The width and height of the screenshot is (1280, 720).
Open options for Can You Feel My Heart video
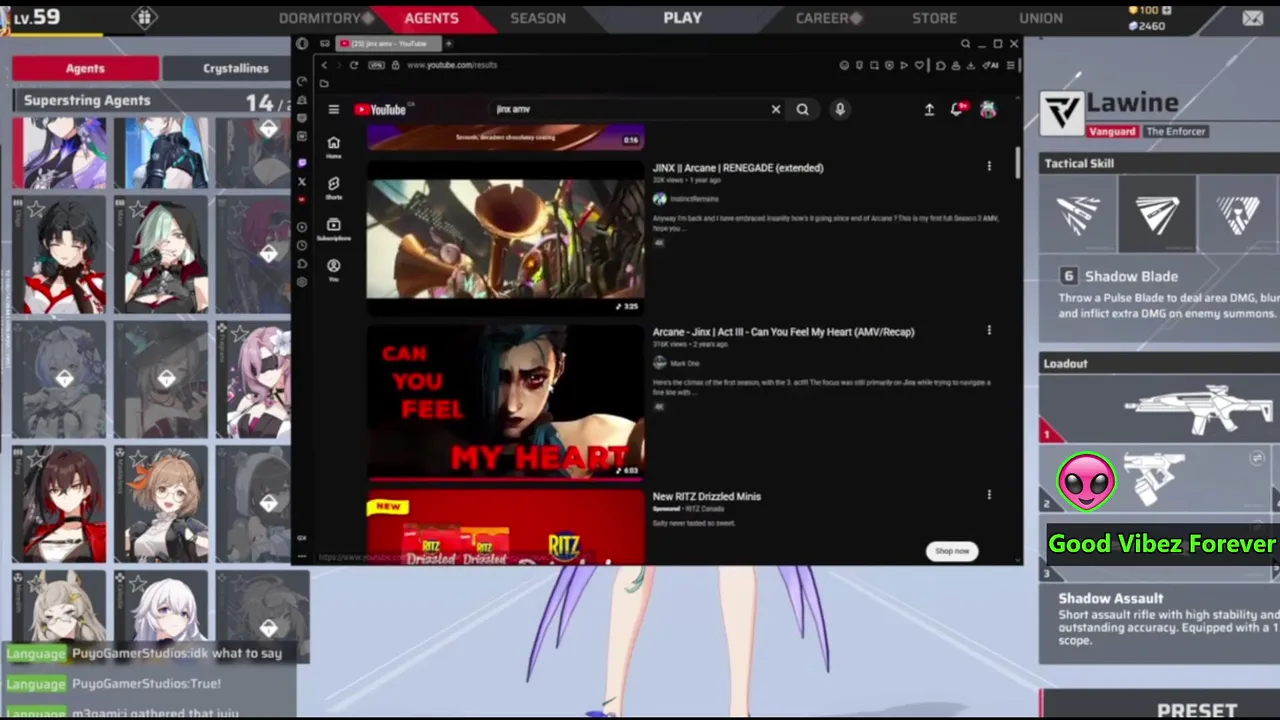click(989, 331)
